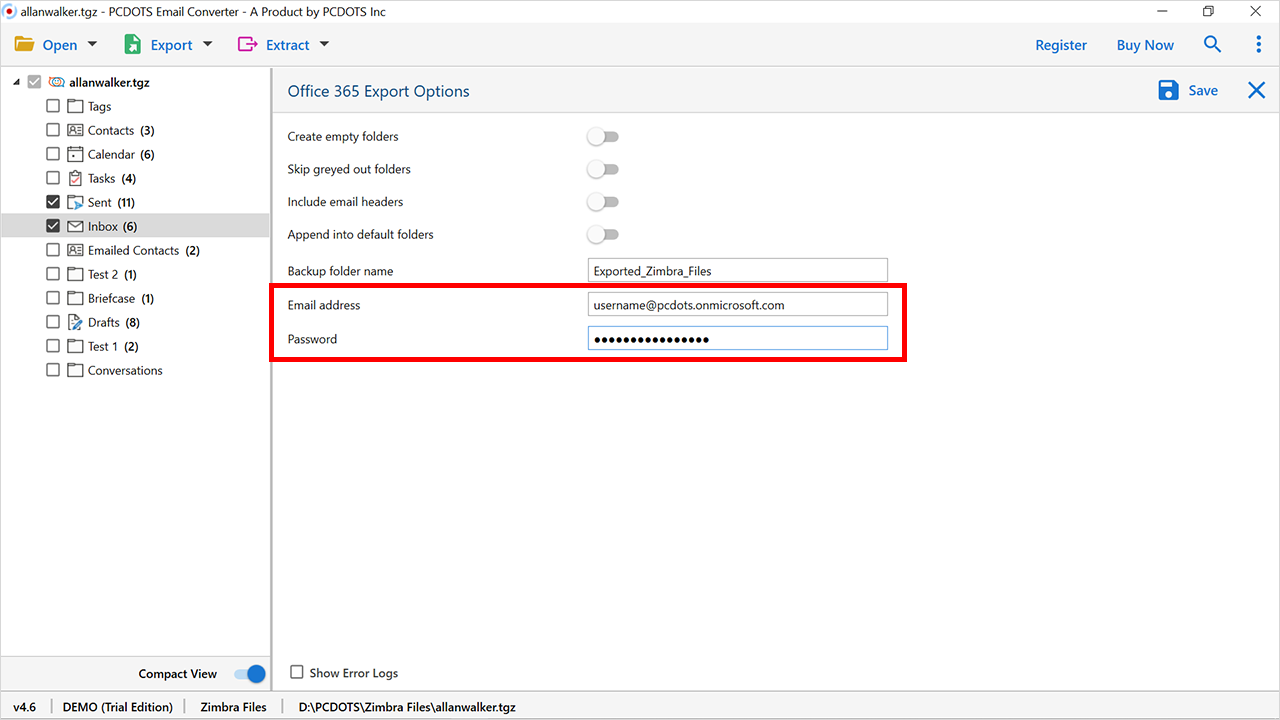Click the PCDOTS app icon in title bar

click(10, 11)
